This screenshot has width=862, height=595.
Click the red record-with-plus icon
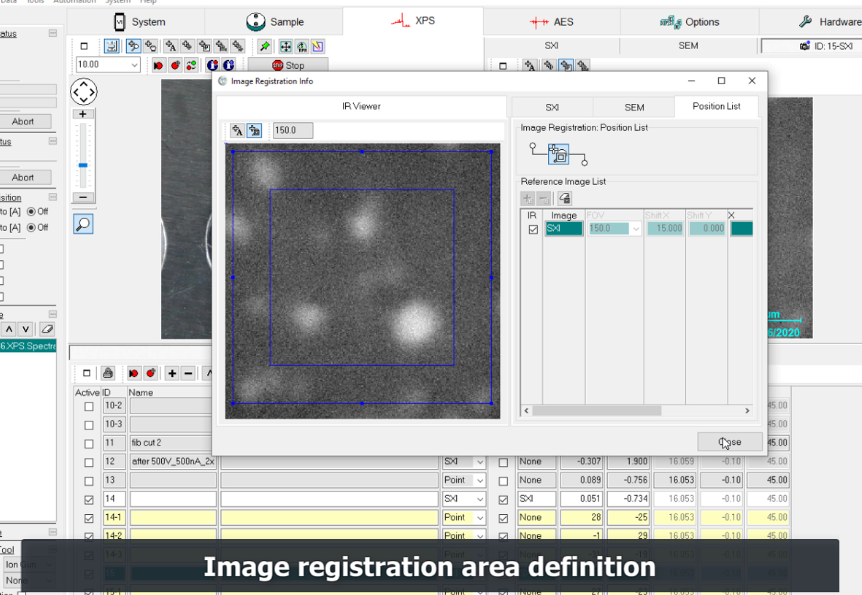[x=175, y=65]
